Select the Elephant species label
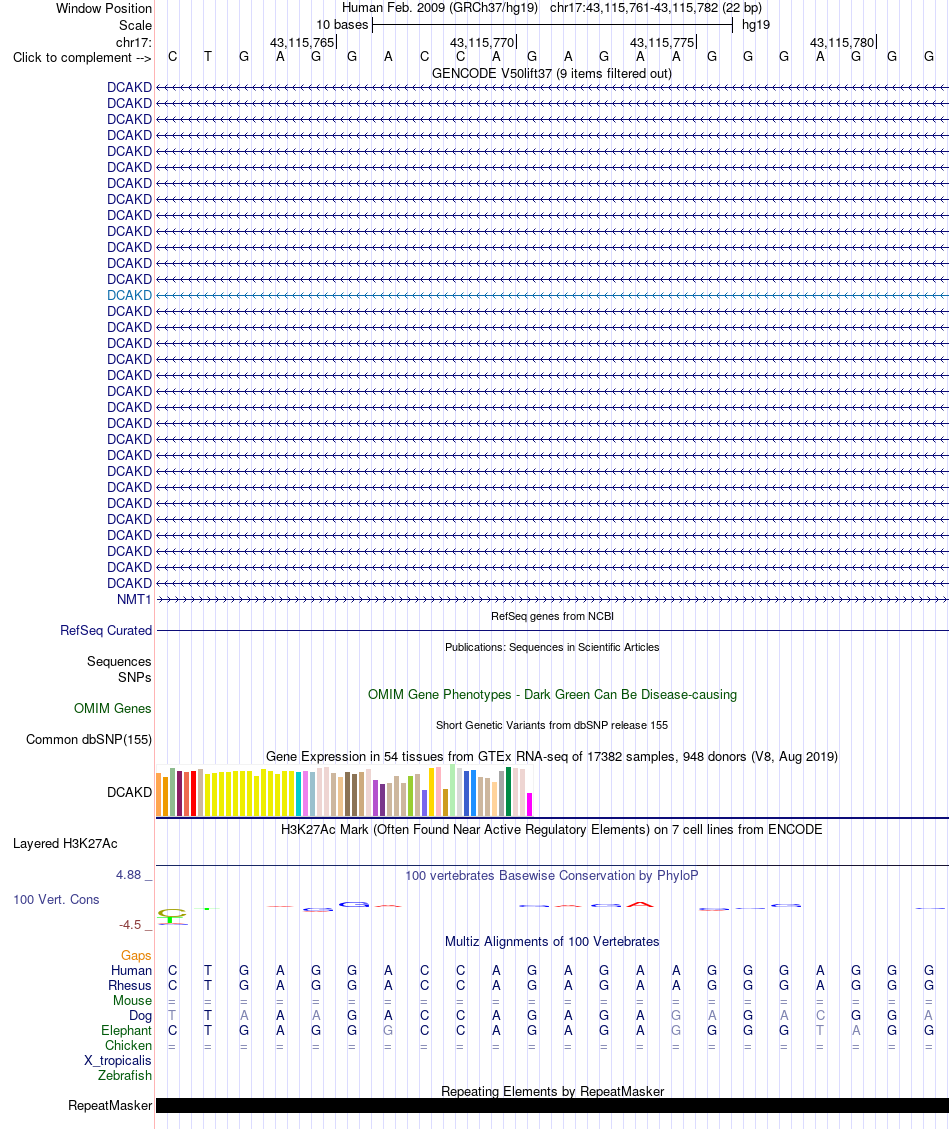This screenshot has height=1129, width=950. (126, 1030)
